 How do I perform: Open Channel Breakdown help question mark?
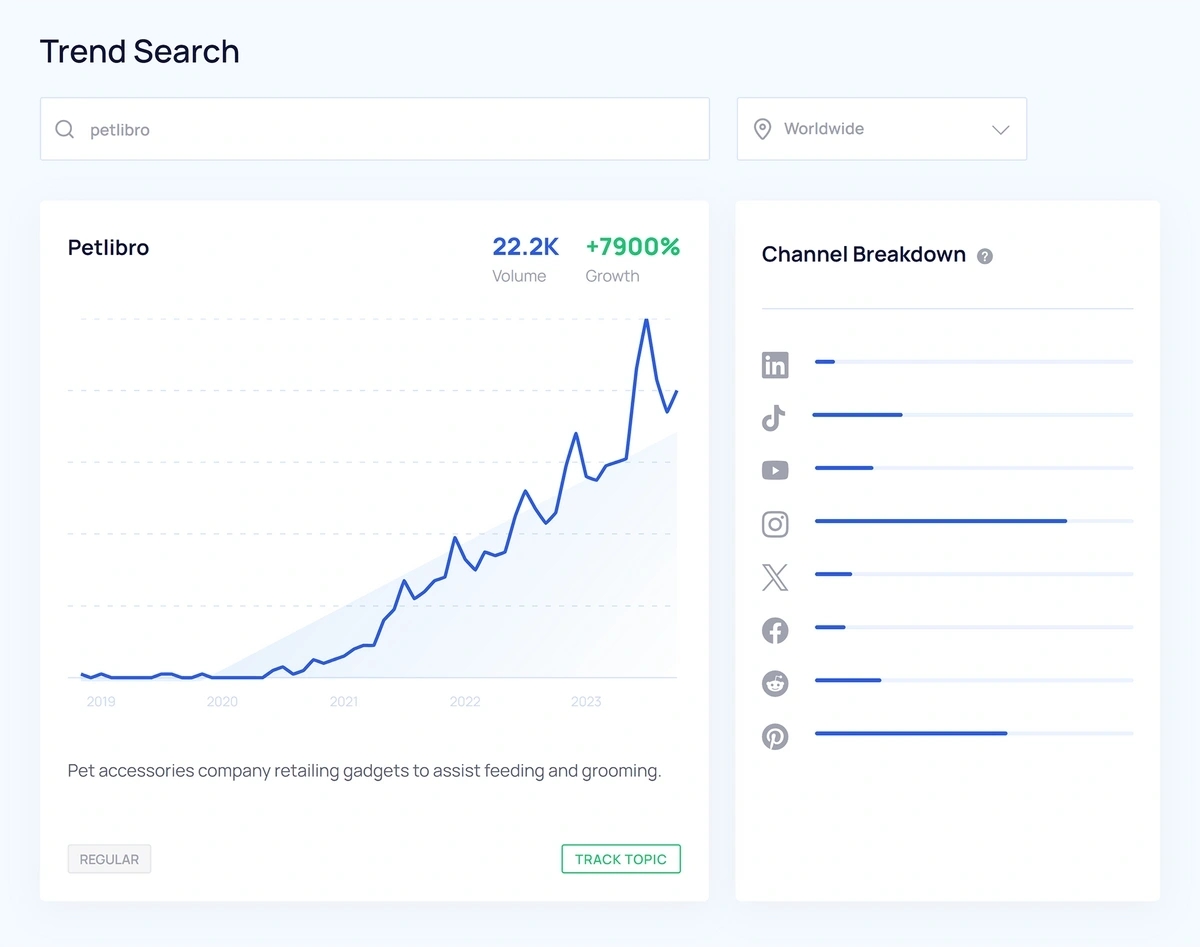(x=985, y=256)
